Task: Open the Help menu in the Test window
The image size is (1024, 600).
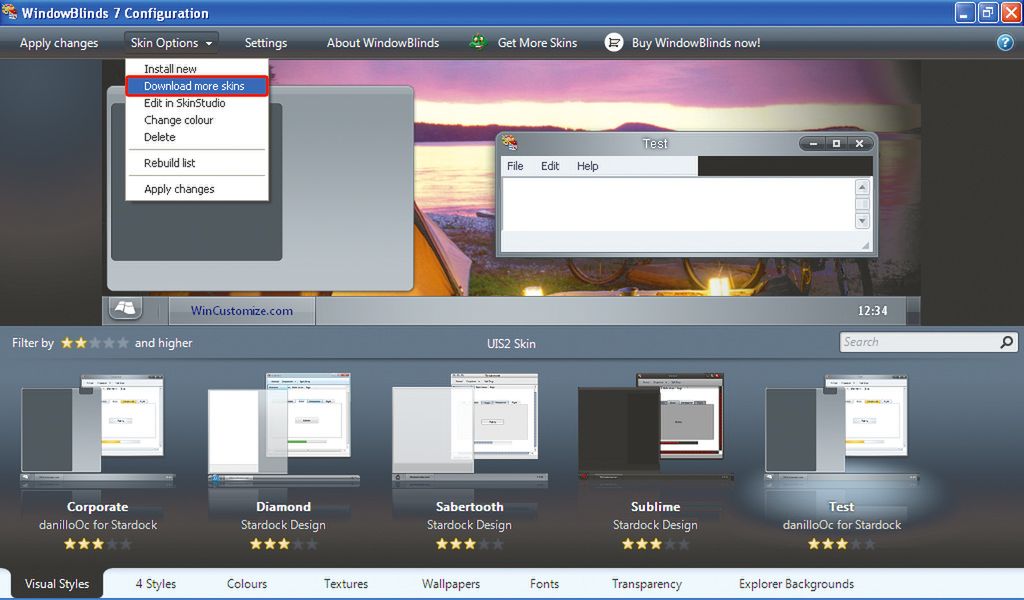Action: [x=587, y=166]
